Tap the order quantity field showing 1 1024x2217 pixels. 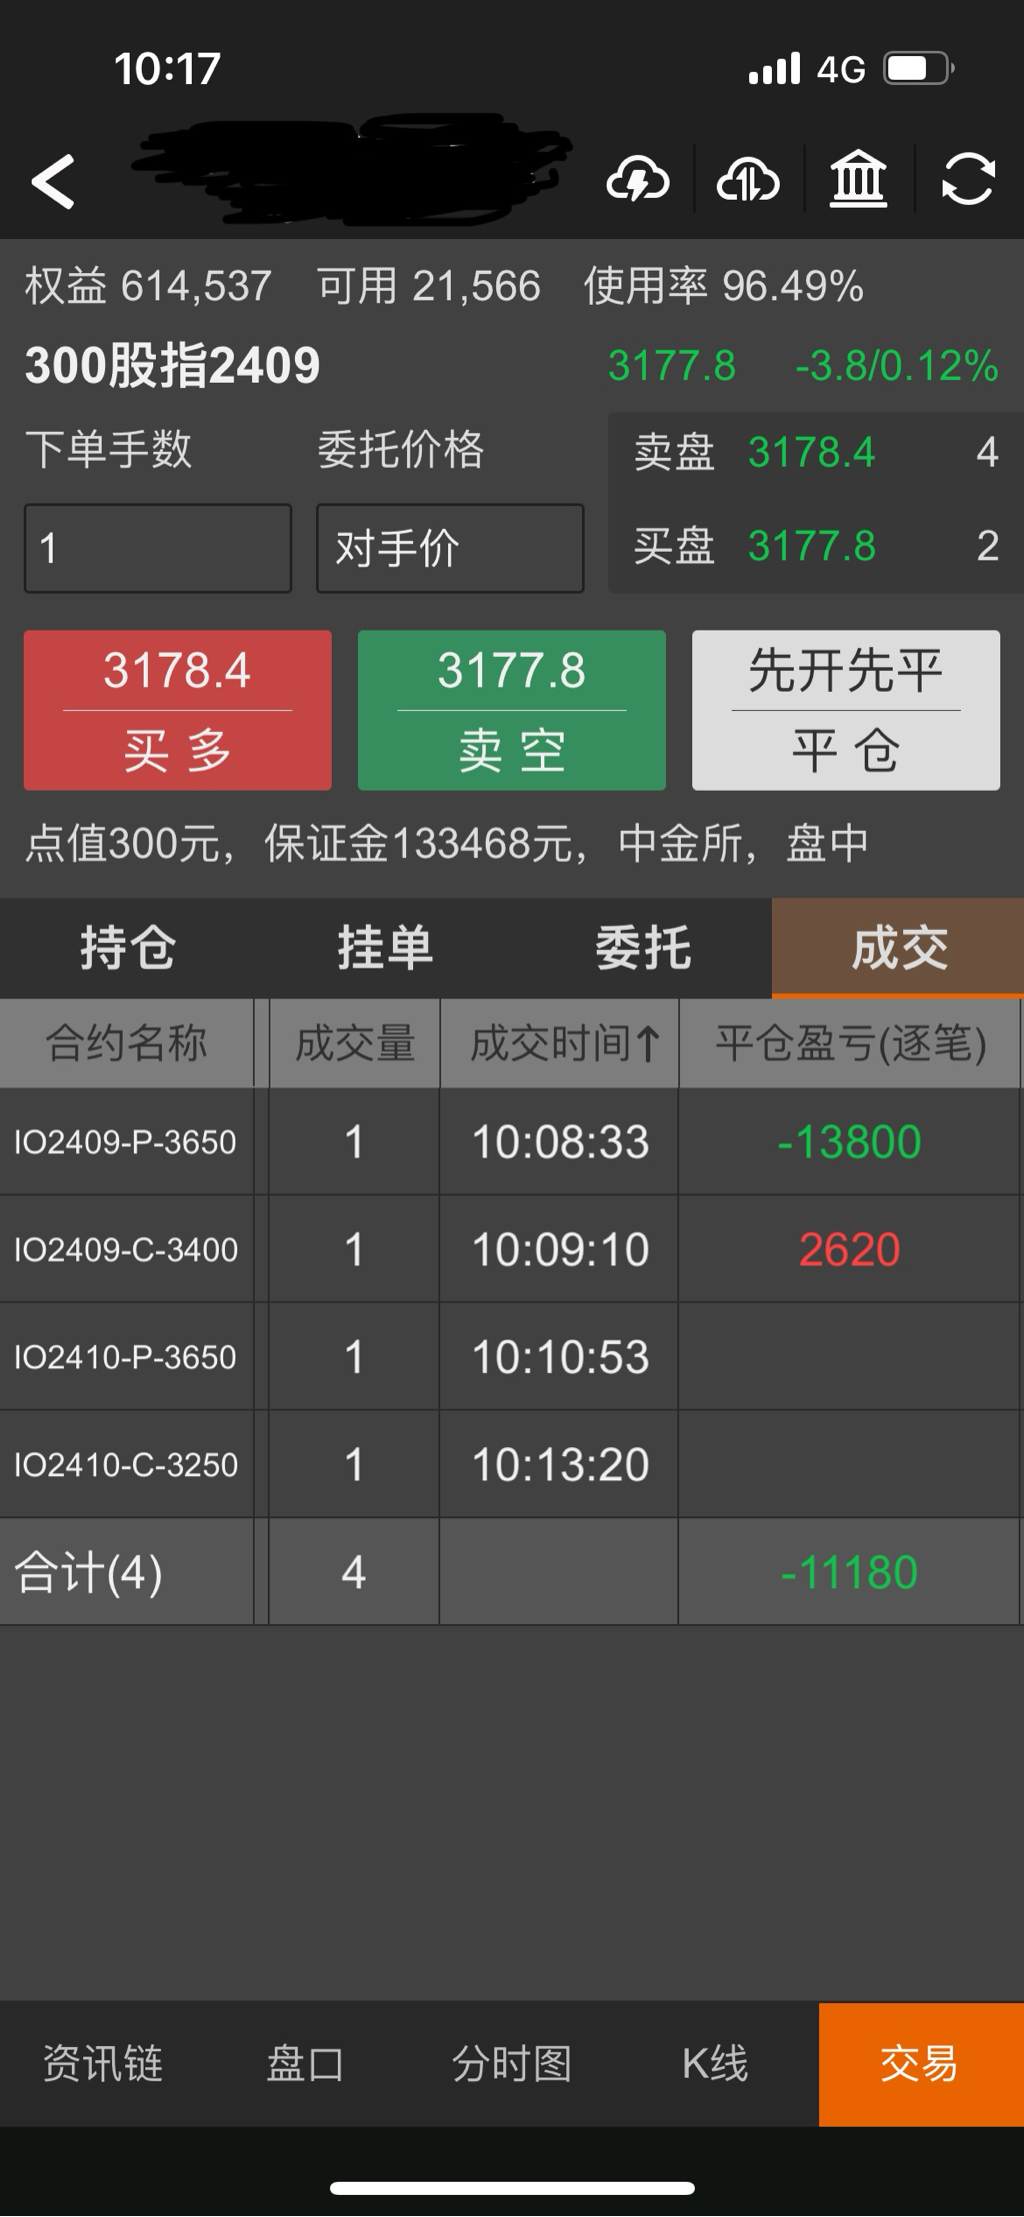158,548
